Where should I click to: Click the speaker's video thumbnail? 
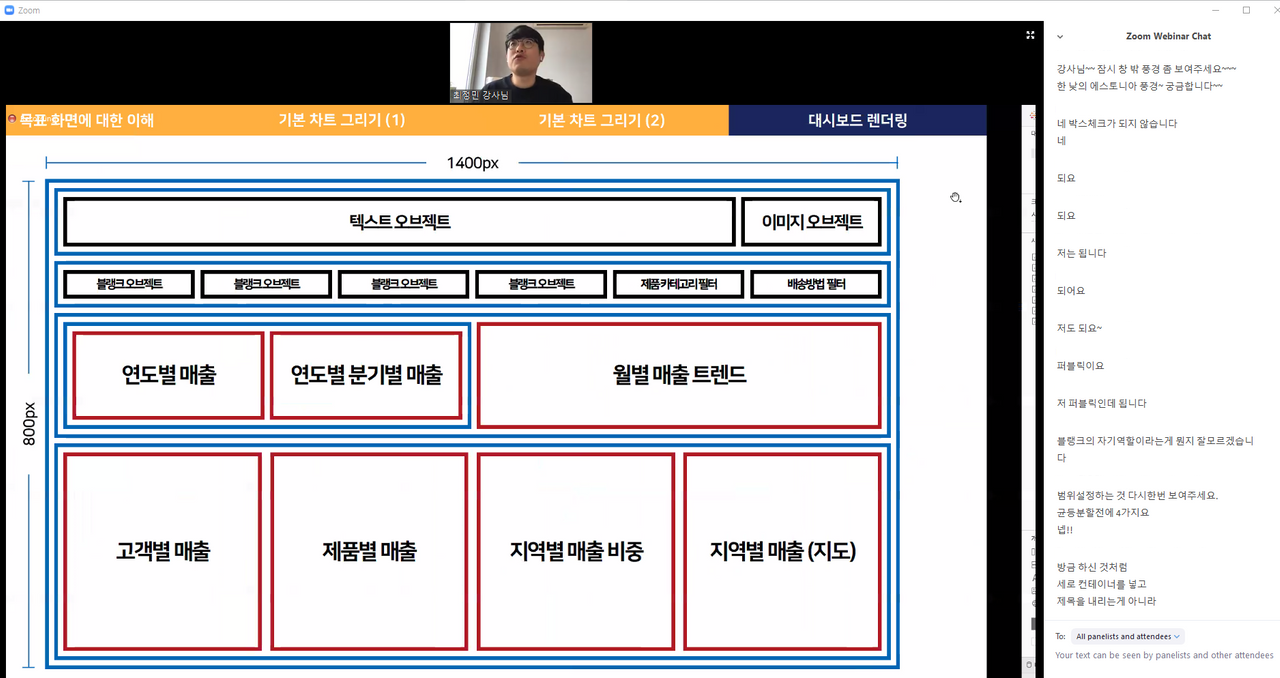click(x=520, y=62)
